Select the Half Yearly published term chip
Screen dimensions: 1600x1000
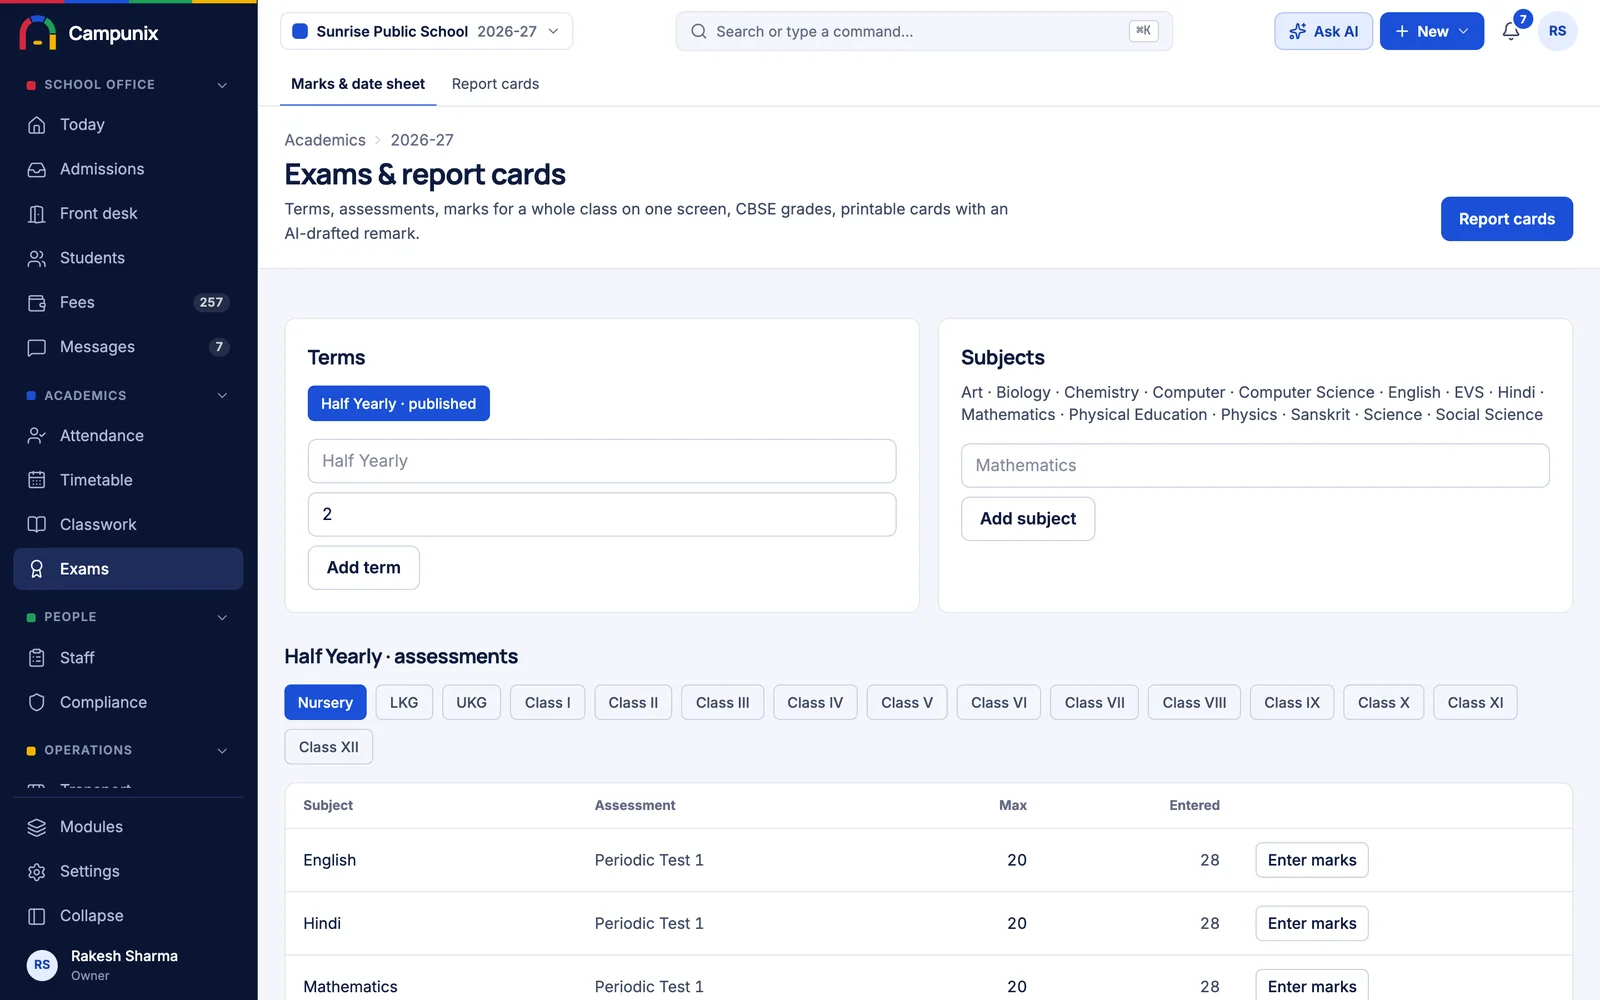coord(398,404)
